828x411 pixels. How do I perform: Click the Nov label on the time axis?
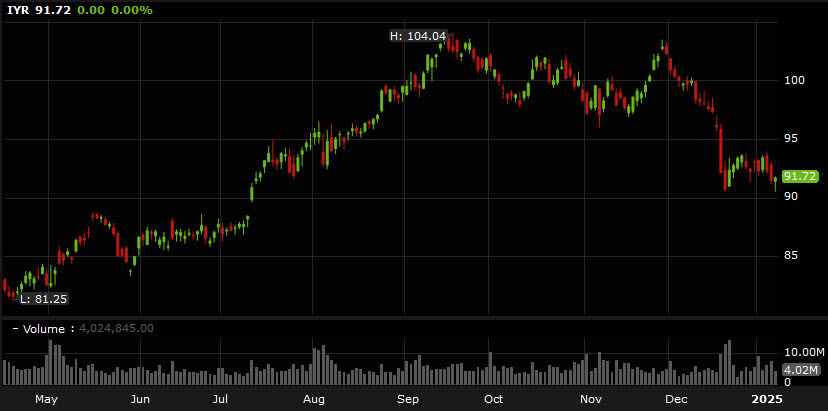pos(590,399)
